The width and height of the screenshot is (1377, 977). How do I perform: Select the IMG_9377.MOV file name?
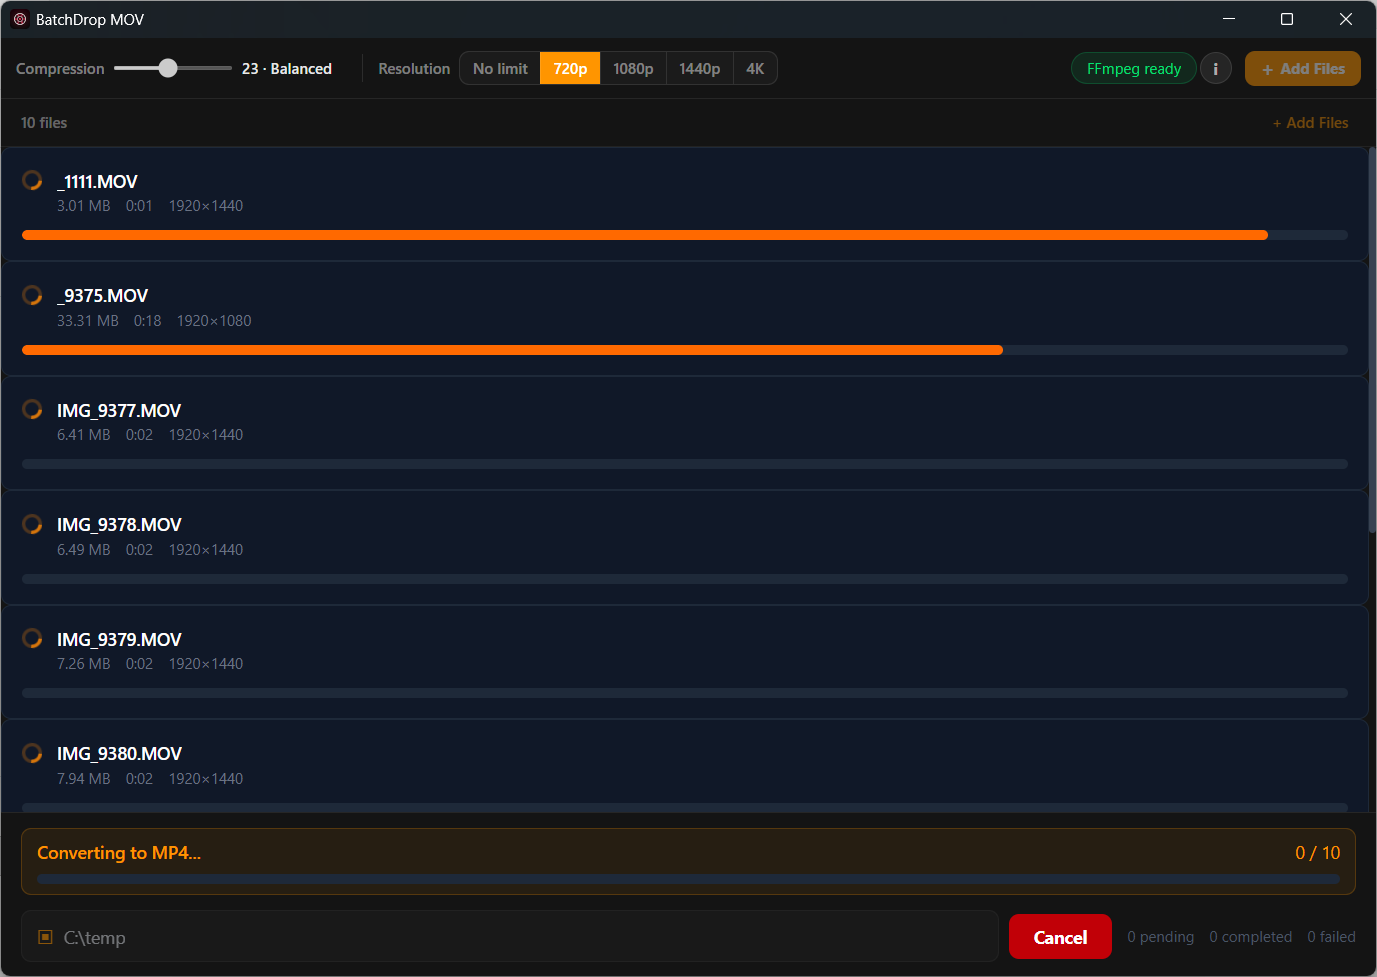[119, 410]
